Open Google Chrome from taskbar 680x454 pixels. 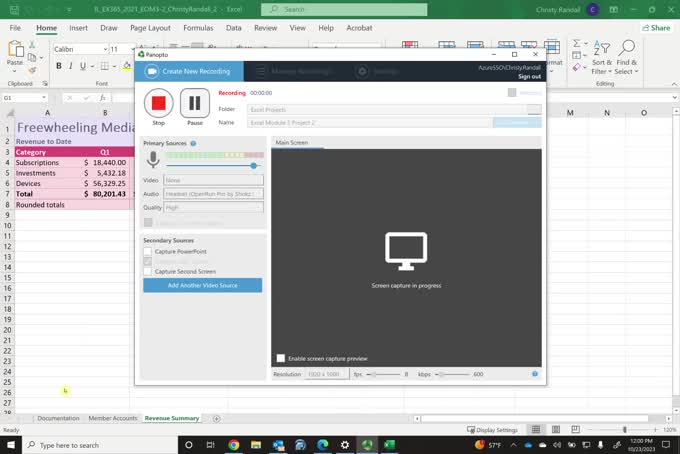click(x=234, y=445)
